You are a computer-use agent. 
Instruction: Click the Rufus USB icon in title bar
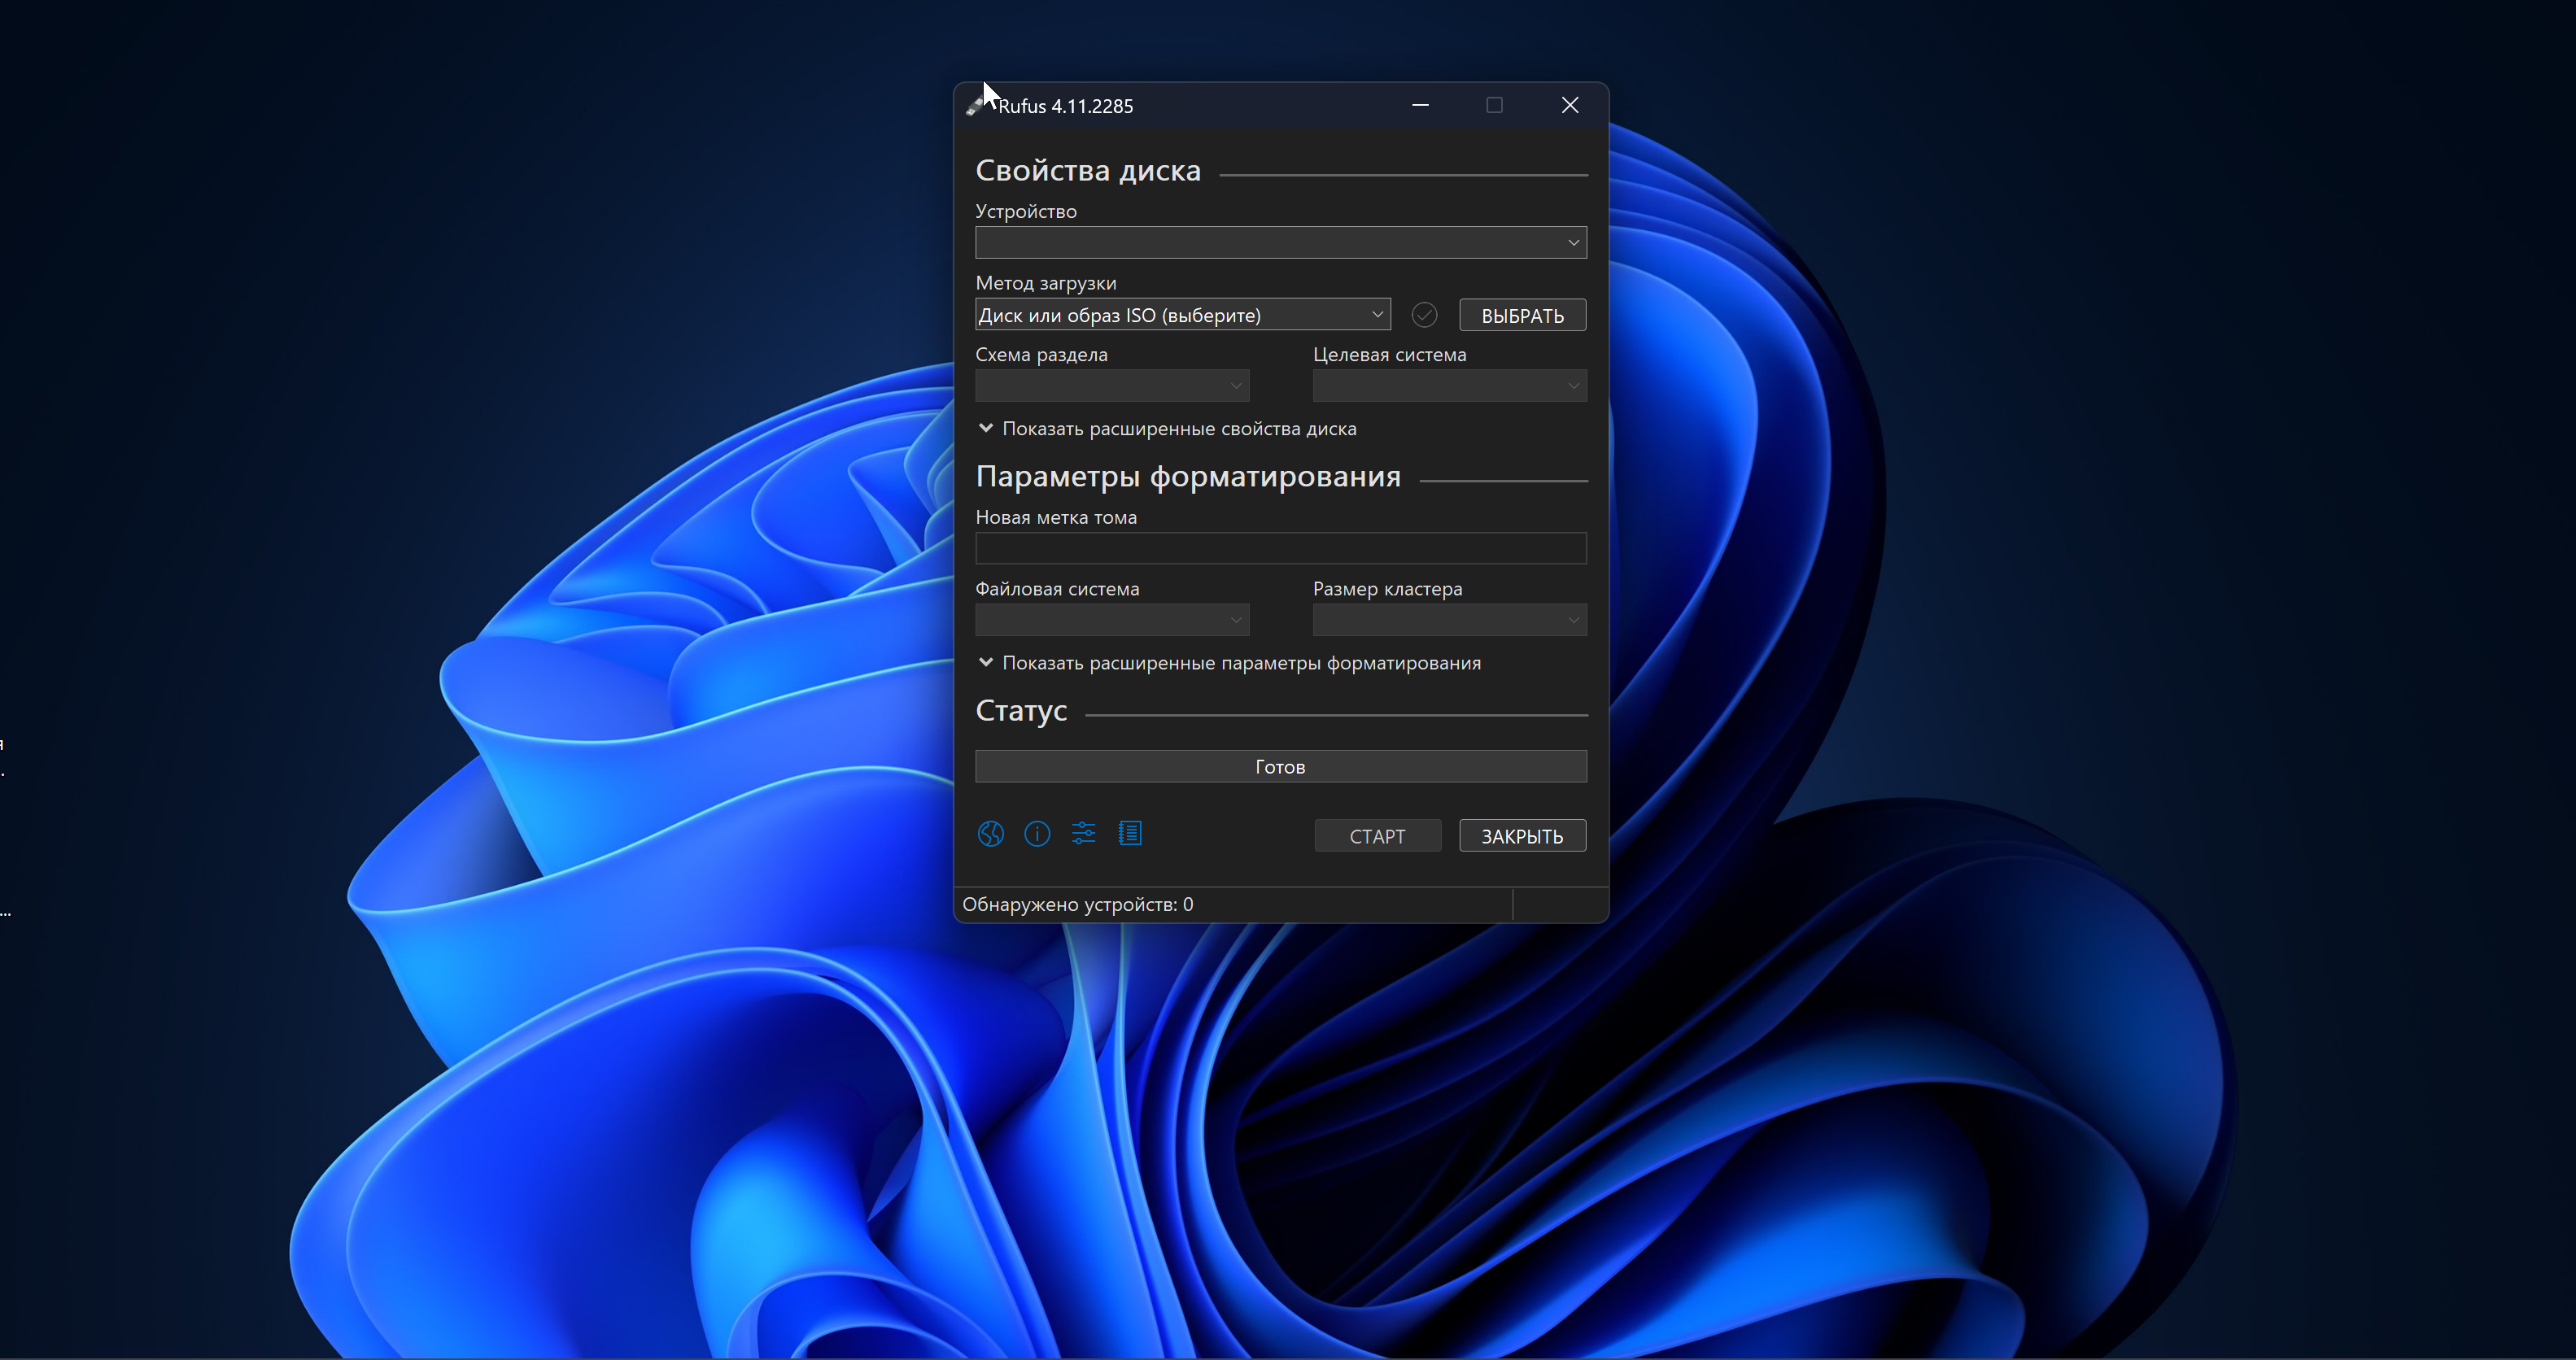[976, 106]
